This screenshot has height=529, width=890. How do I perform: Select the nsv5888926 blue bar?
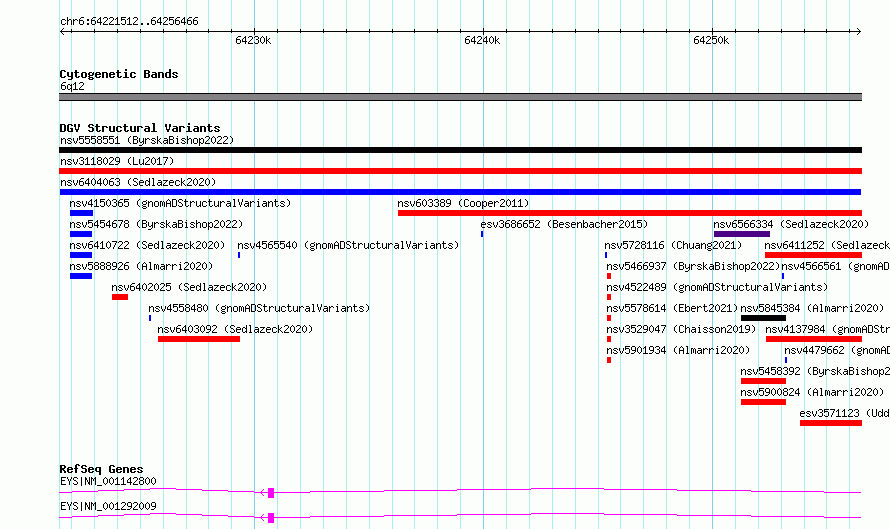81,276
